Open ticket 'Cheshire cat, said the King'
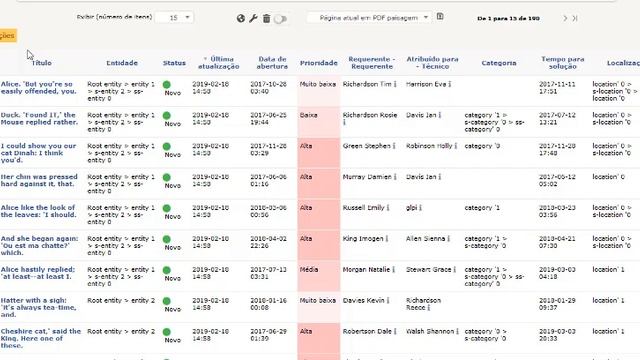 click(41, 338)
